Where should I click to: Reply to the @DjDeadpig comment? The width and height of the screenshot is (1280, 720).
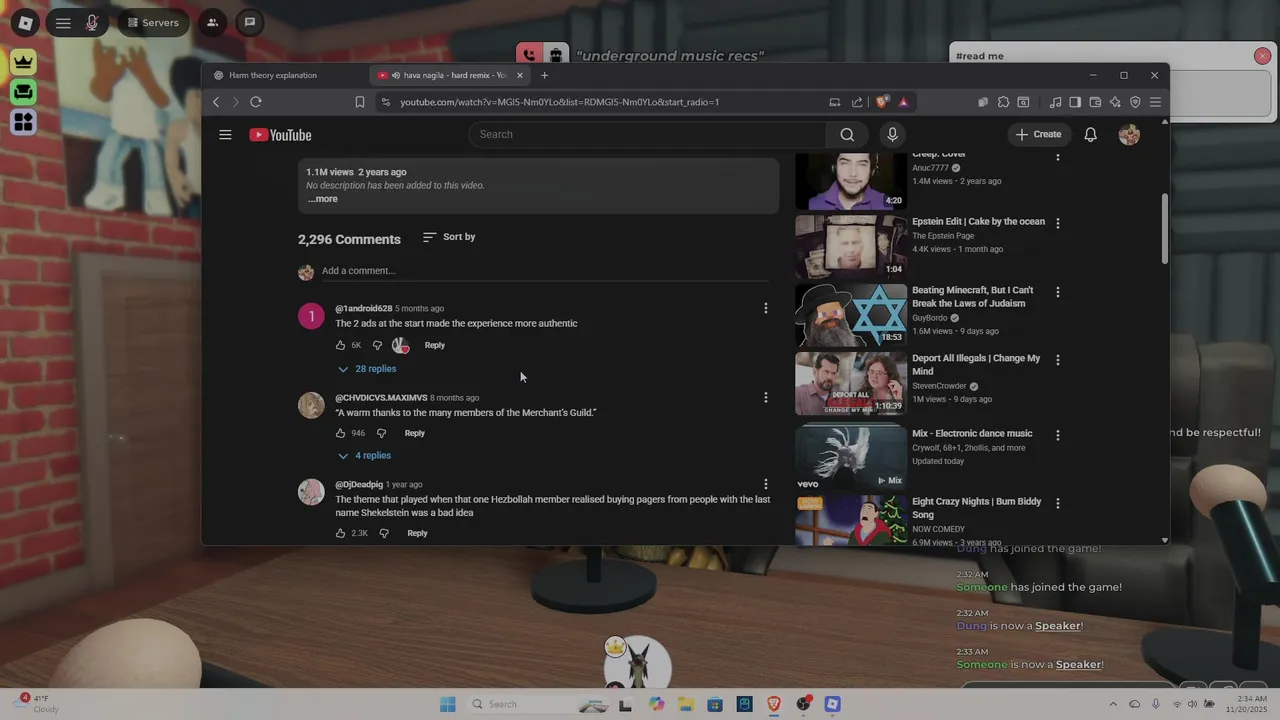point(417,533)
